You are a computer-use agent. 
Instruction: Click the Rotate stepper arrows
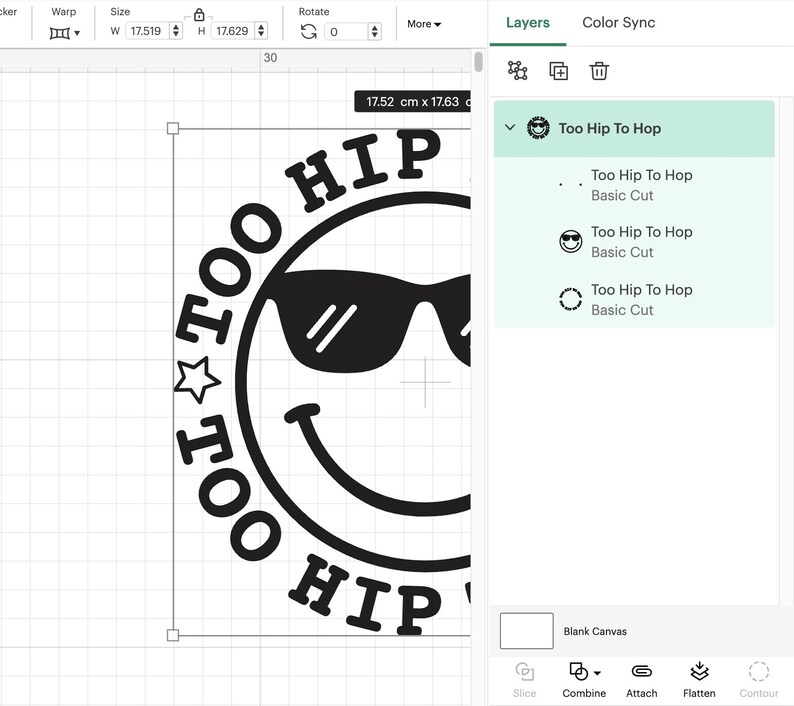click(374, 32)
